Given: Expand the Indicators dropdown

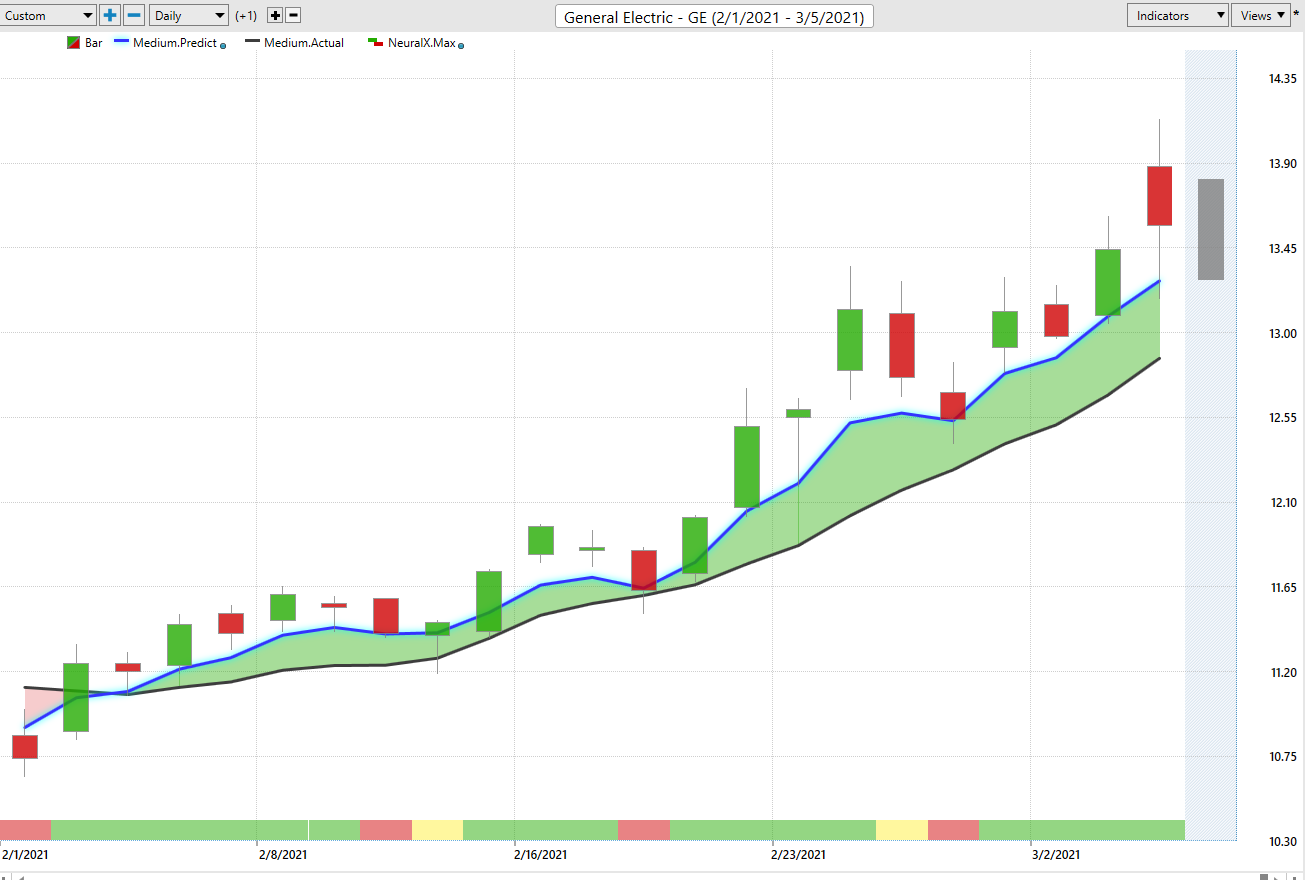Looking at the screenshot, I should click(1178, 16).
